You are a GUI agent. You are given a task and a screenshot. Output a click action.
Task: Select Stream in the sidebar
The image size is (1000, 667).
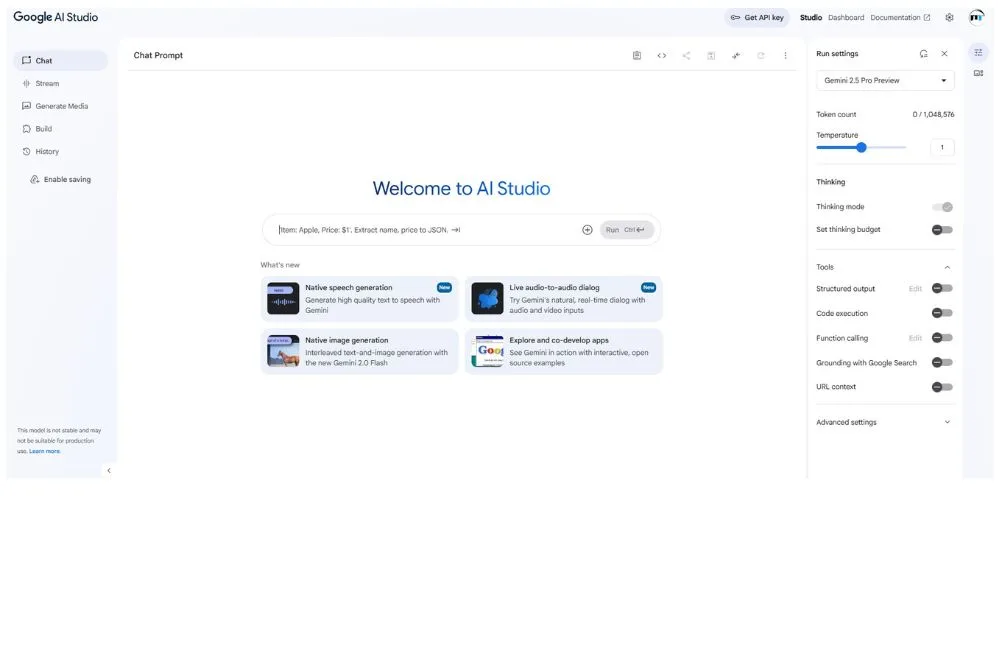click(x=61, y=84)
